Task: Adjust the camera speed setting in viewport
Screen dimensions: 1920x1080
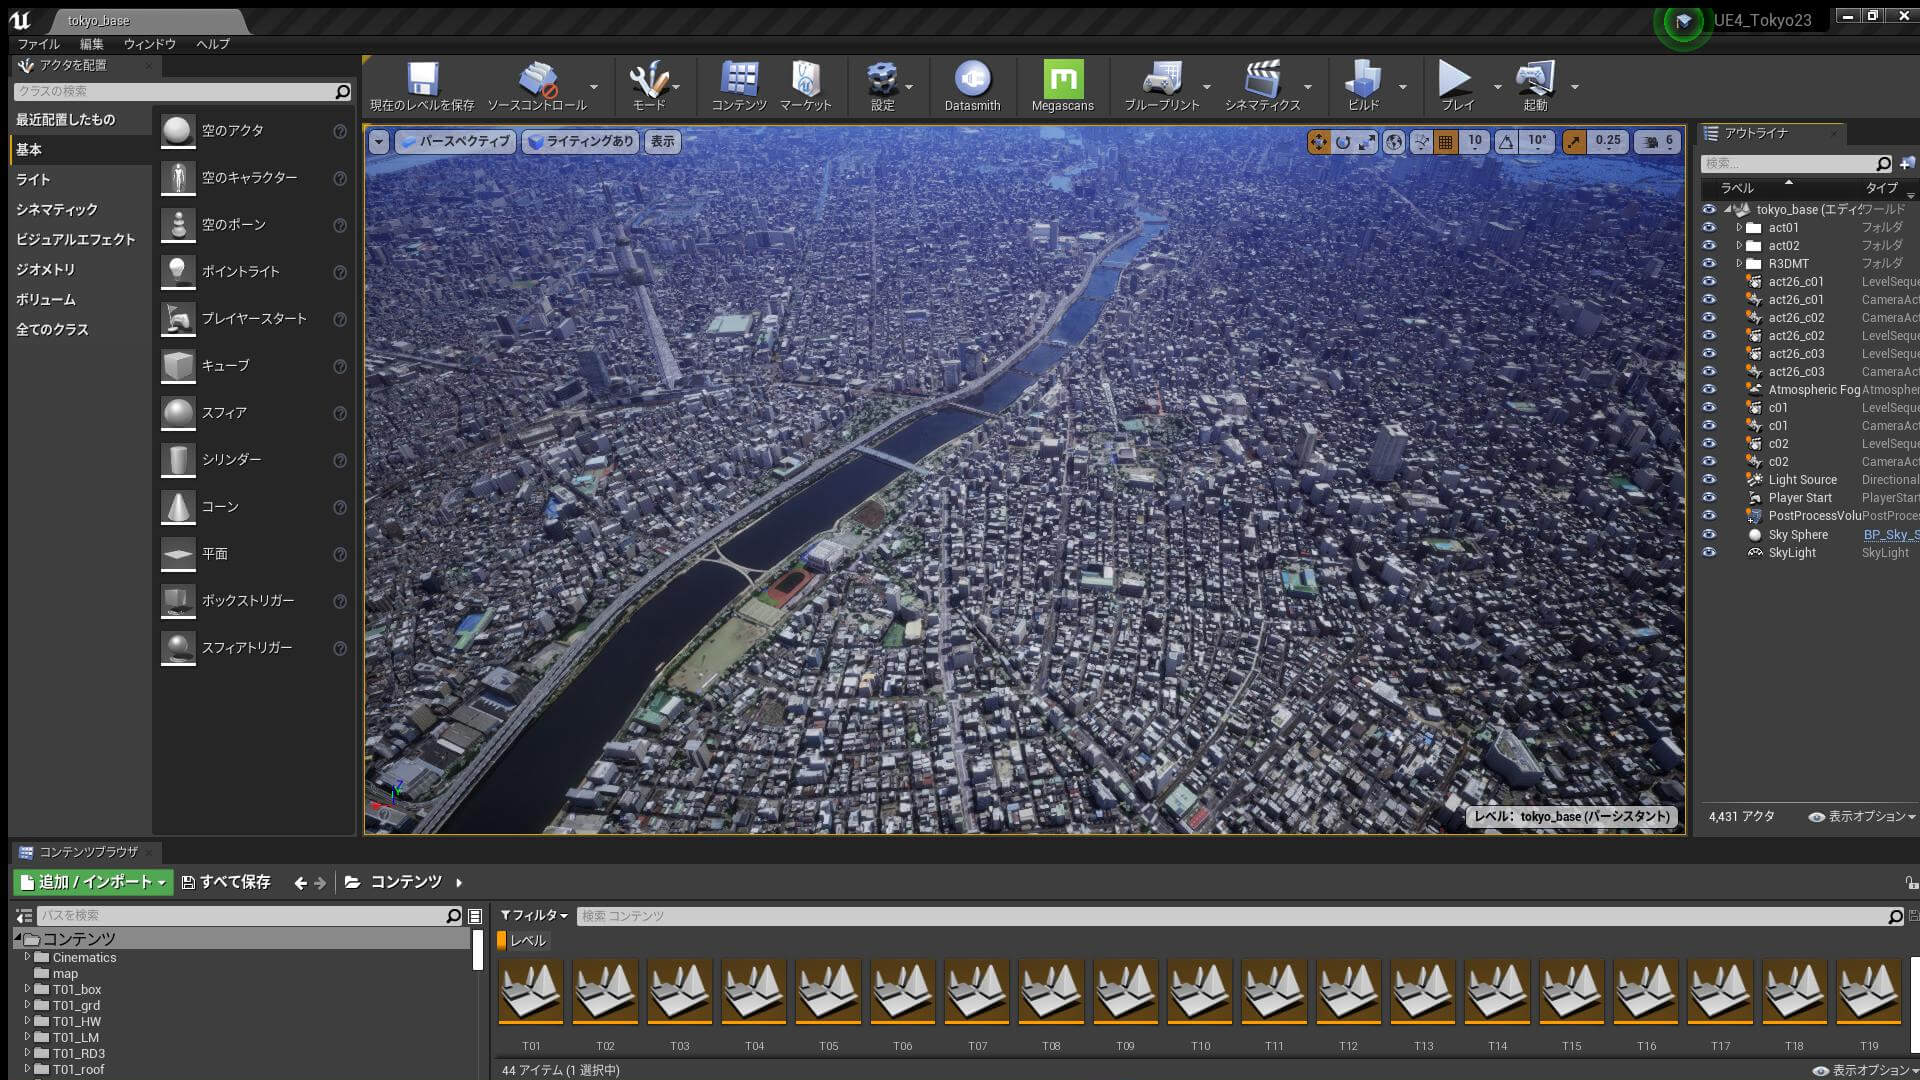Action: pyautogui.click(x=1658, y=142)
